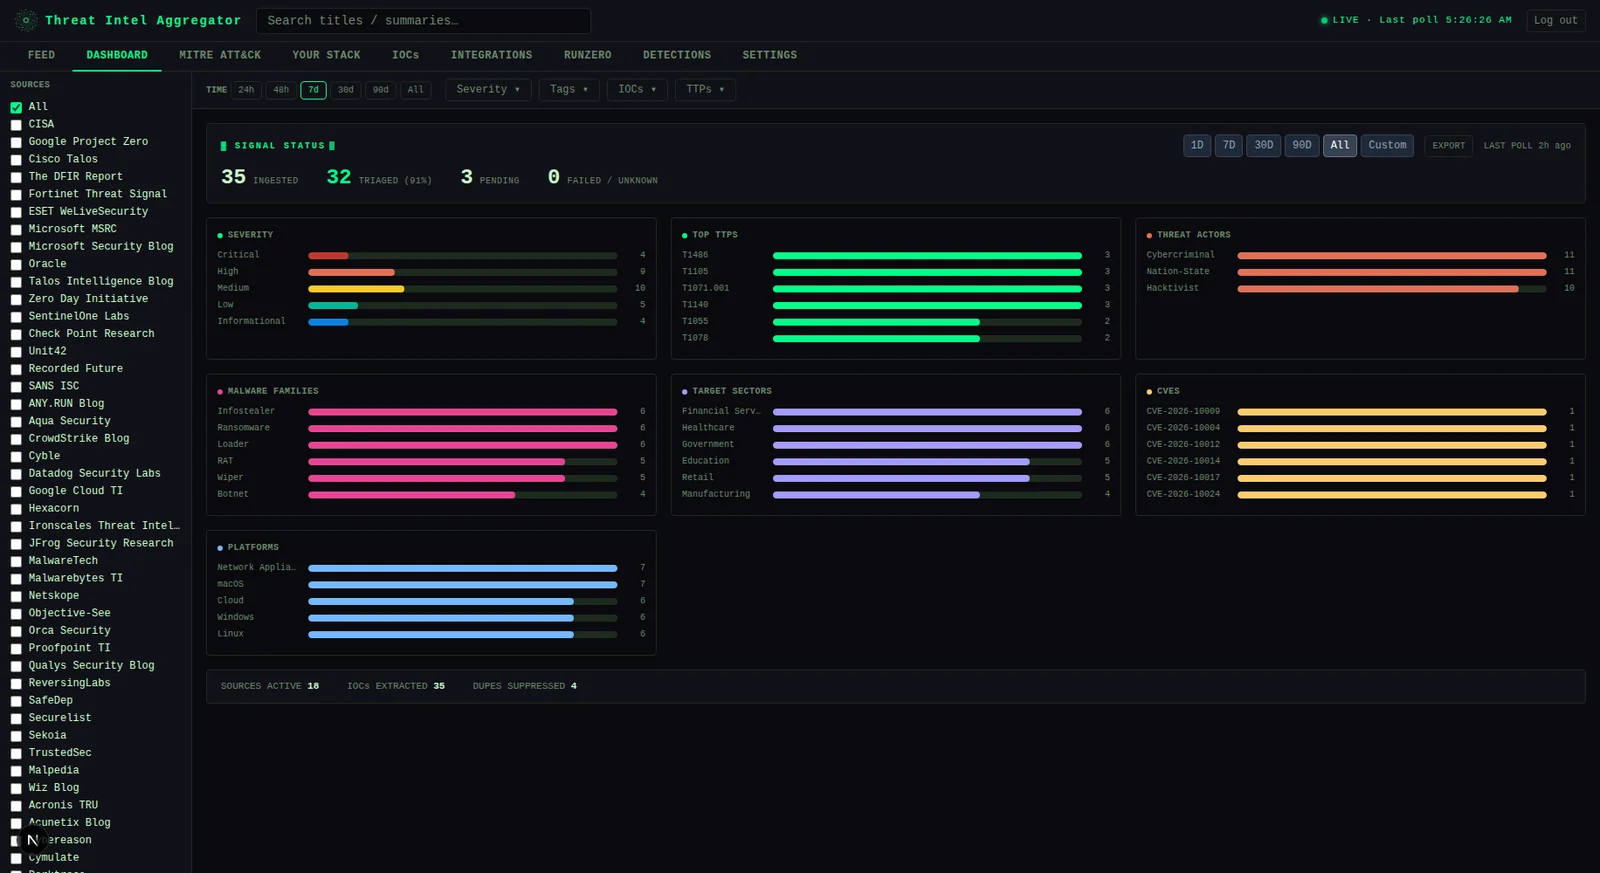
Task: Click the Medium severity bar
Action: pos(463,289)
